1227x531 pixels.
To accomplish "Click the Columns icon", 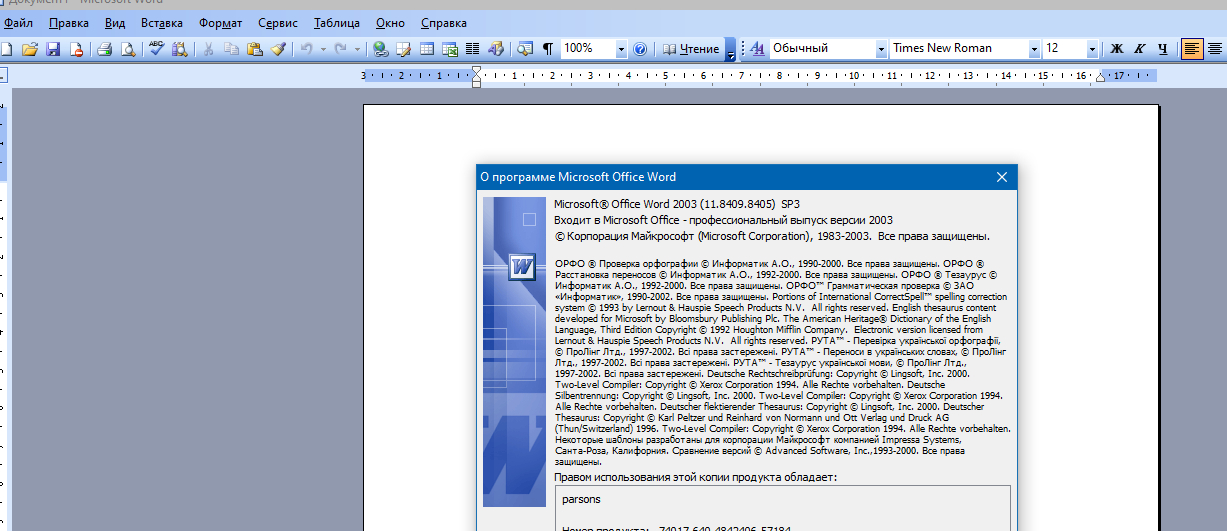I will (x=473, y=48).
